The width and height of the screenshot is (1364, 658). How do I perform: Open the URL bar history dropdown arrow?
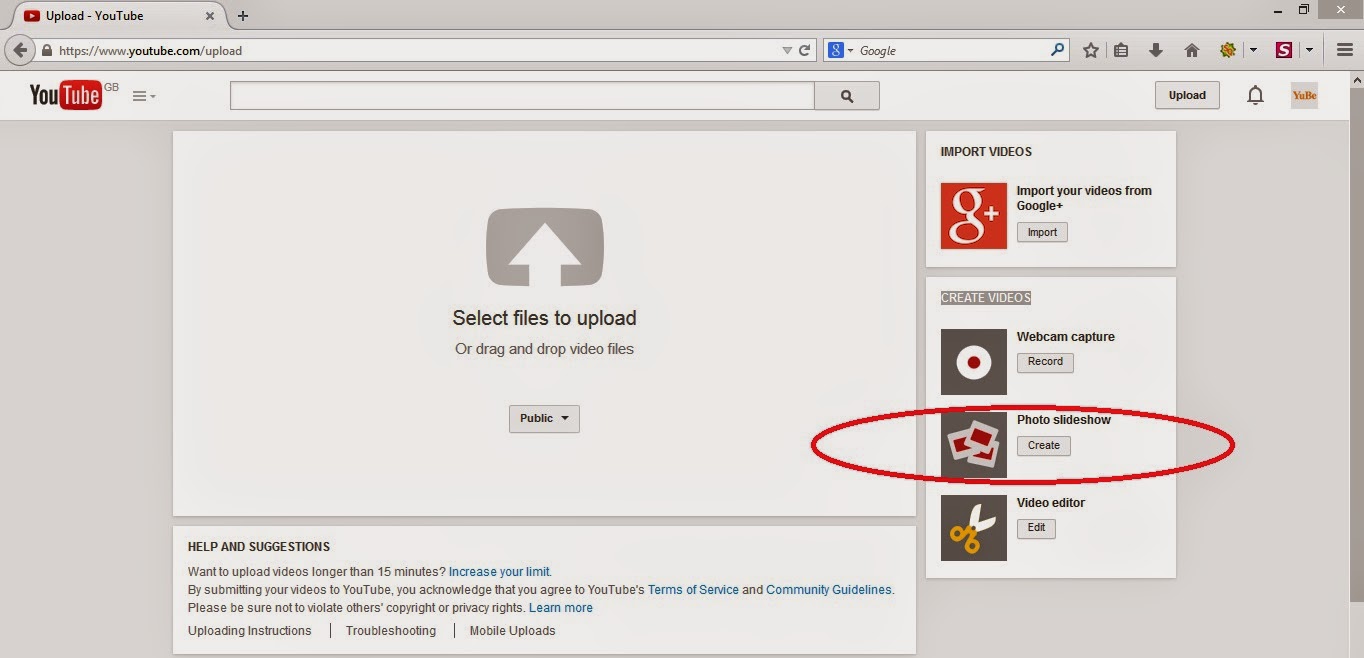(787, 50)
